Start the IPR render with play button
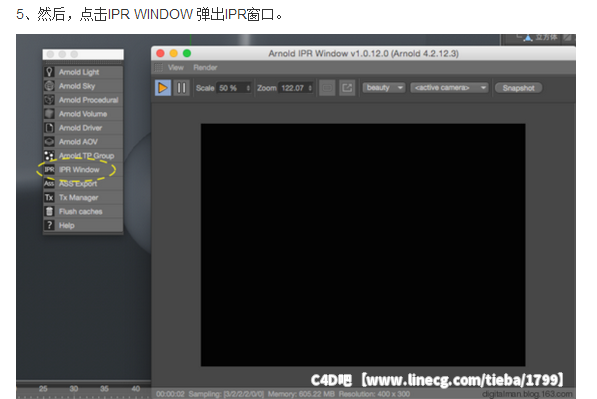Viewport: 597px width, 399px height. pyautogui.click(x=163, y=88)
